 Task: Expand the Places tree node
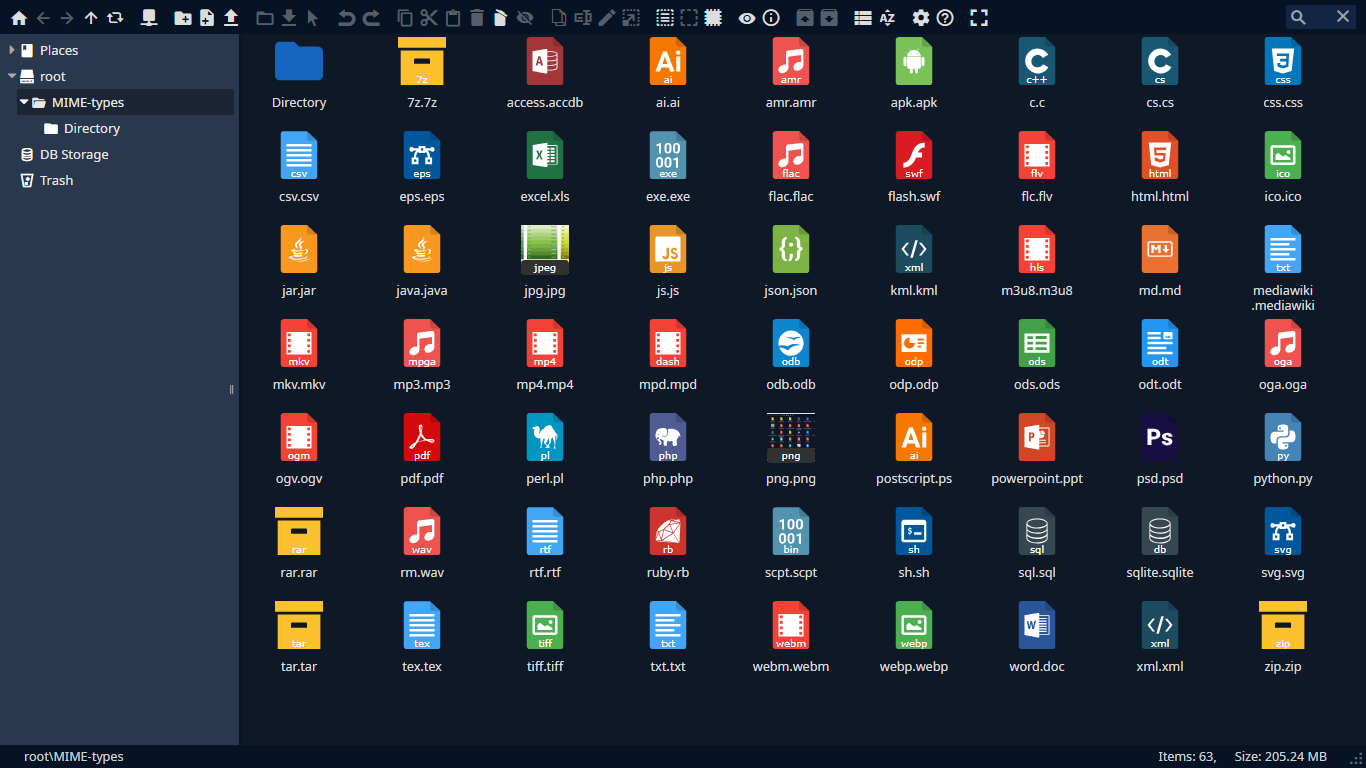click(x=12, y=50)
